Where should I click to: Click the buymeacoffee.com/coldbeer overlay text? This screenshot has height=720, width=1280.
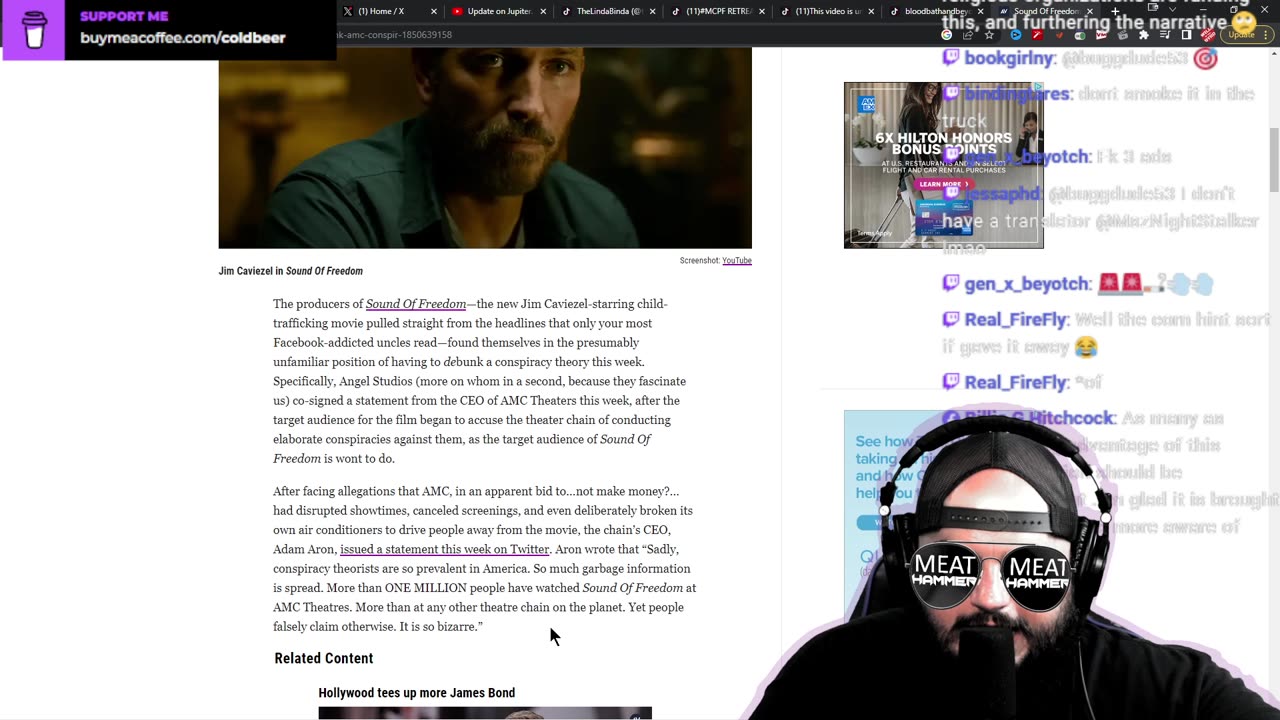(183, 38)
